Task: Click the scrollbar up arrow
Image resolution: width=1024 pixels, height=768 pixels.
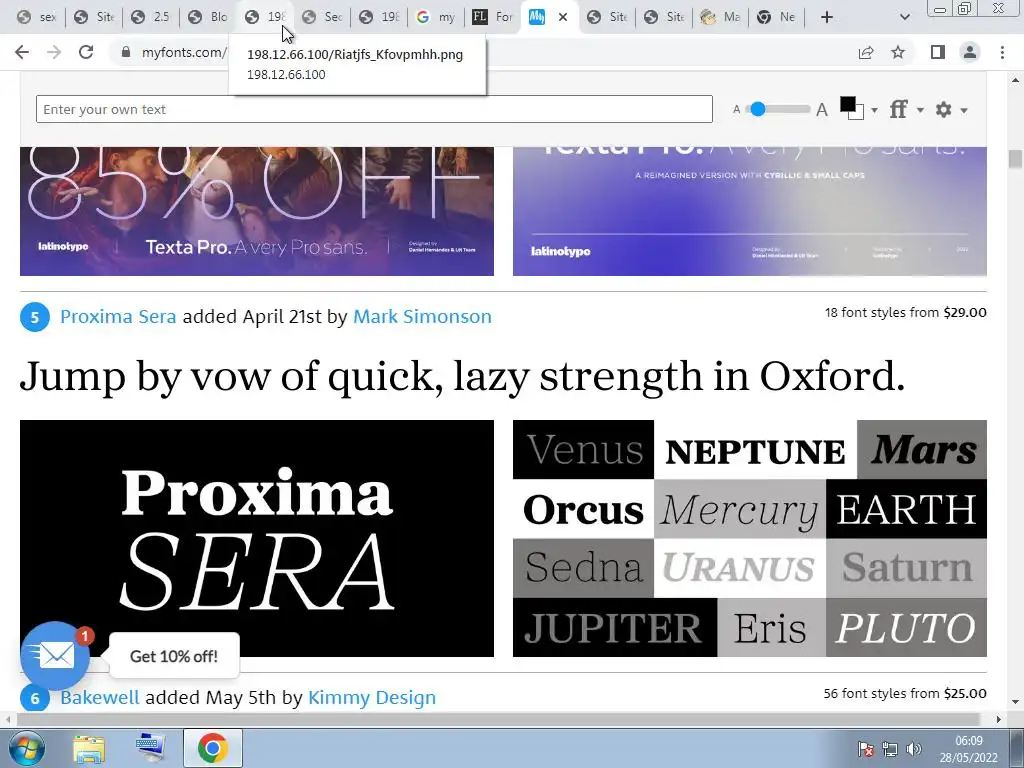Action: click(1015, 80)
